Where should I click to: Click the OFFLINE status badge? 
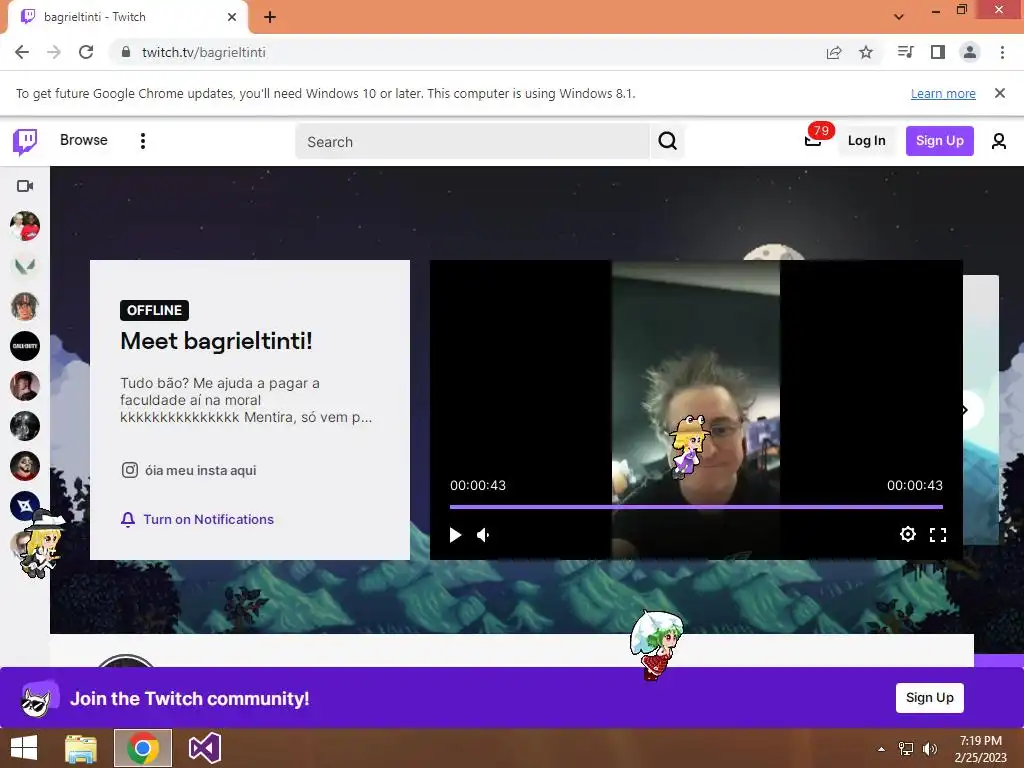[154, 310]
